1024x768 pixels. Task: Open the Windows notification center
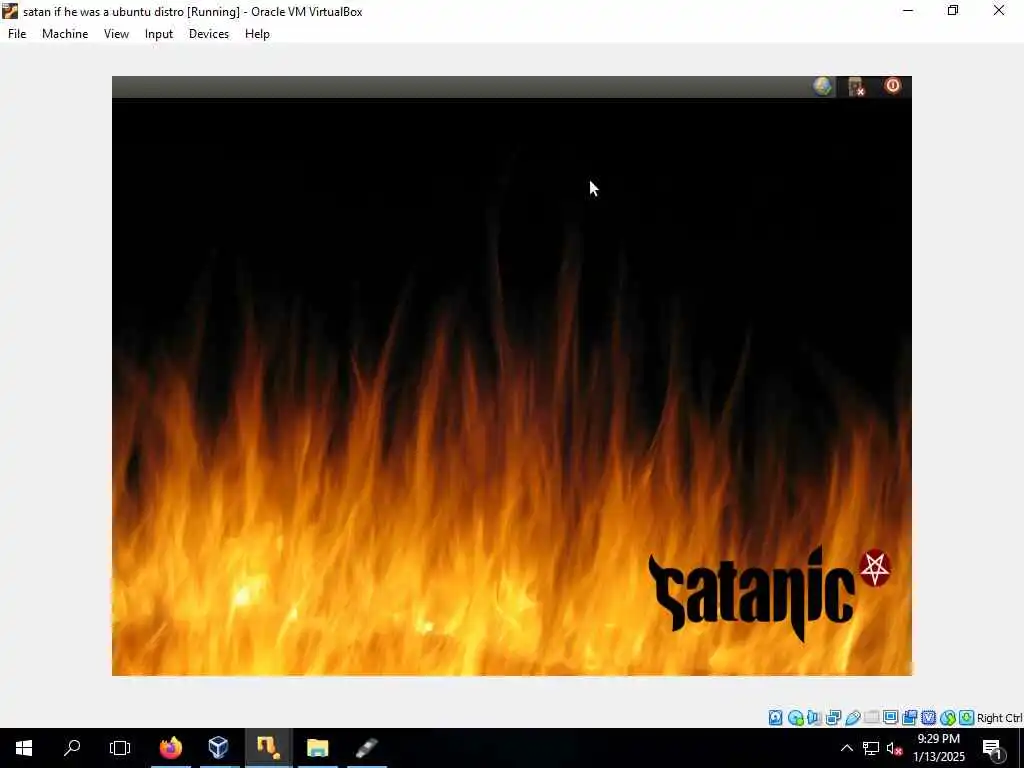click(993, 749)
